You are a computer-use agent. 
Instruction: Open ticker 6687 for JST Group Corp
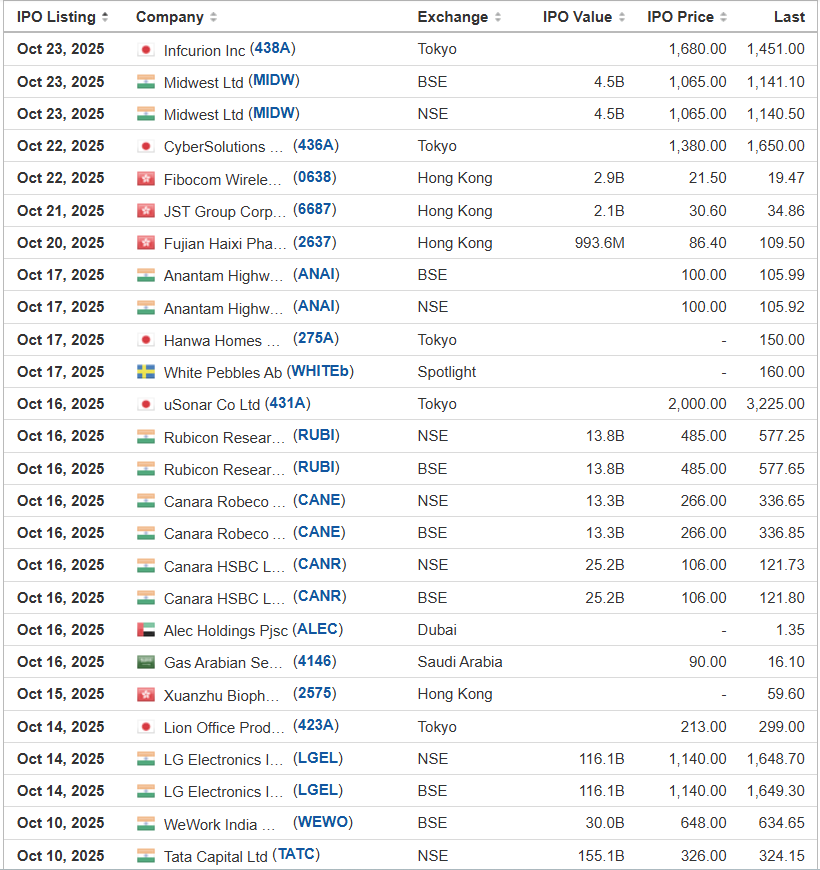(315, 210)
